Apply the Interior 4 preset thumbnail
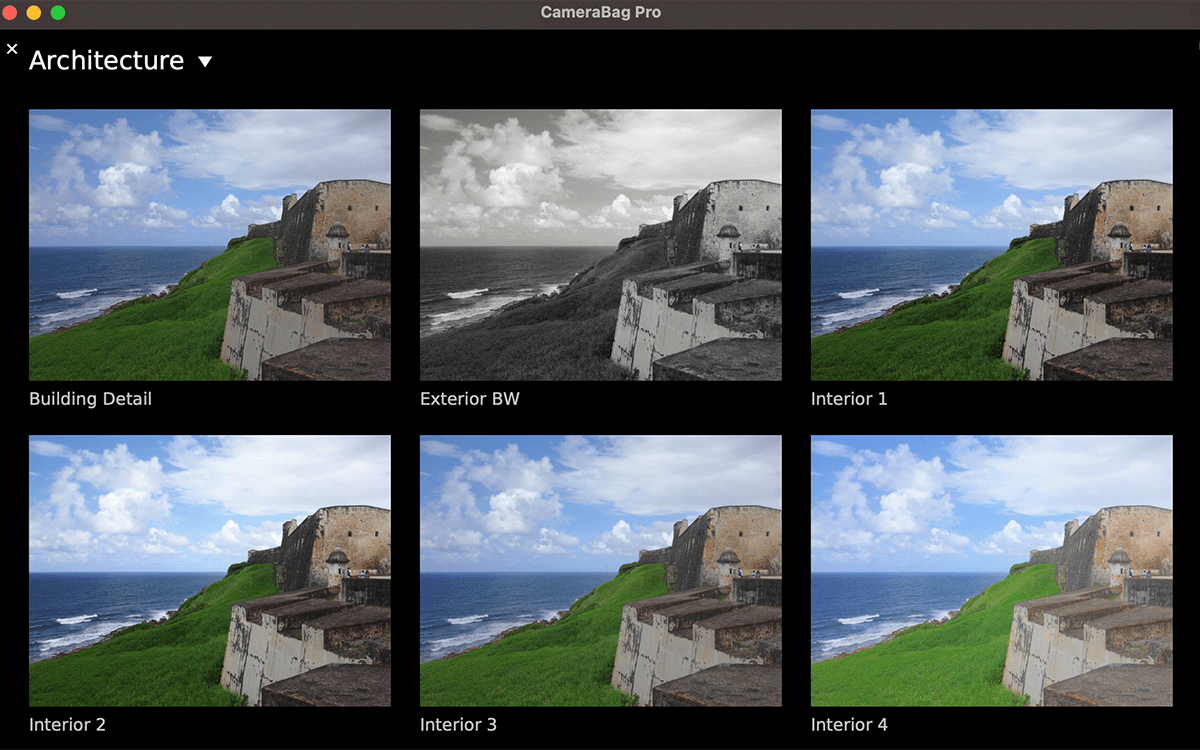This screenshot has height=750, width=1200. (992, 571)
